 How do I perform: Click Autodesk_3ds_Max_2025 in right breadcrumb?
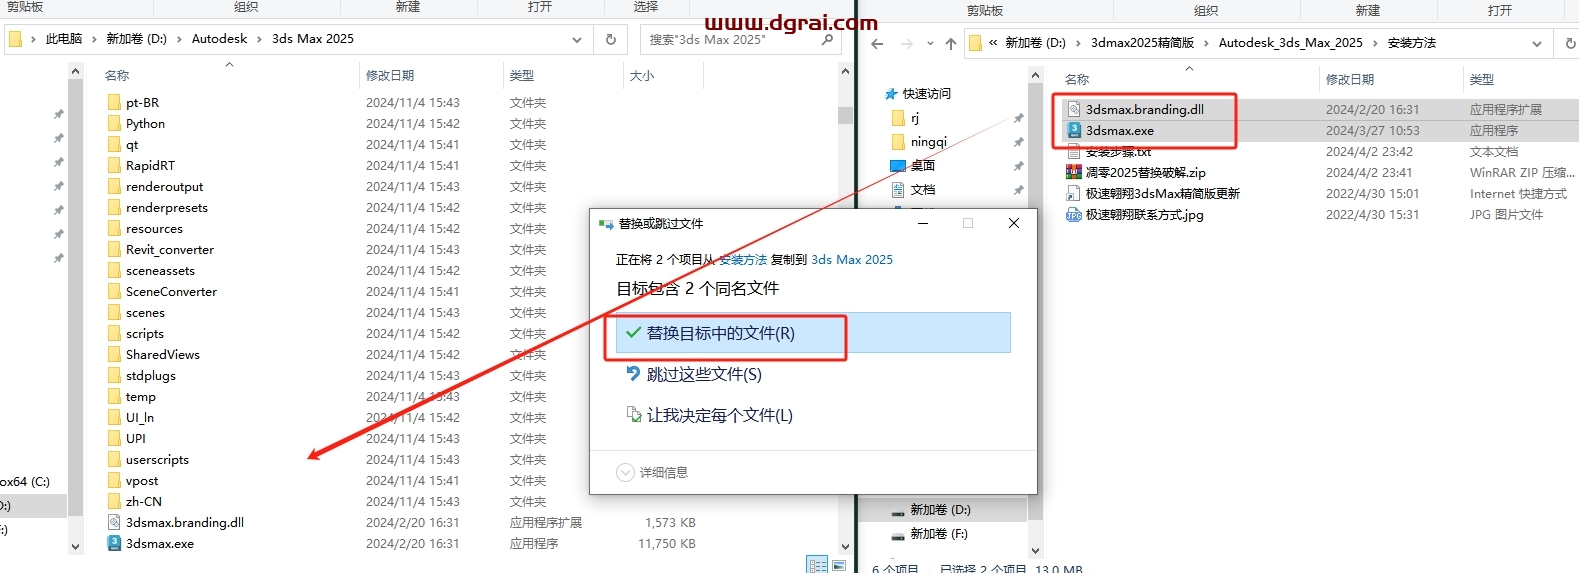[1290, 43]
